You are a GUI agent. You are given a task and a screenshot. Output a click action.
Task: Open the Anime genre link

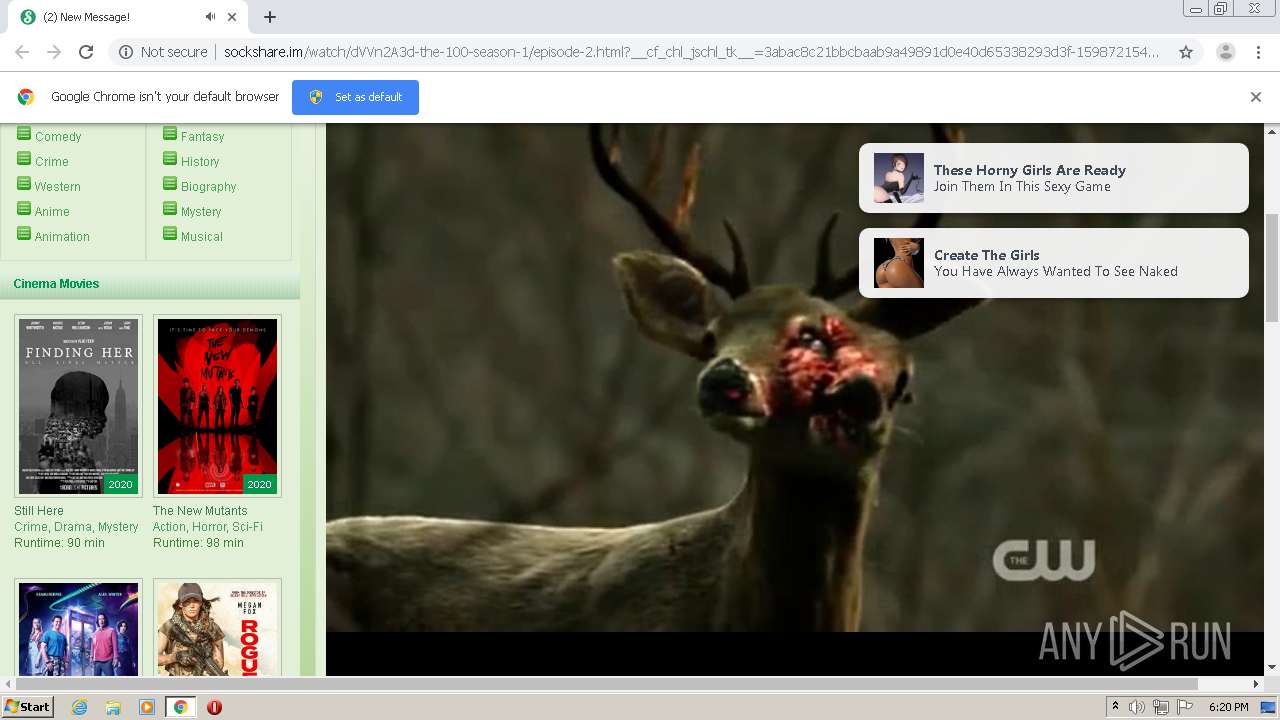[52, 212]
